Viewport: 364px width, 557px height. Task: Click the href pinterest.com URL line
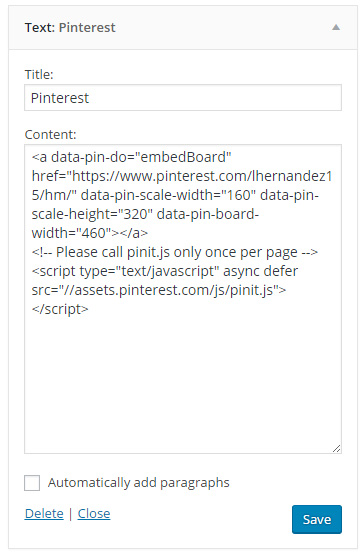coord(182,176)
